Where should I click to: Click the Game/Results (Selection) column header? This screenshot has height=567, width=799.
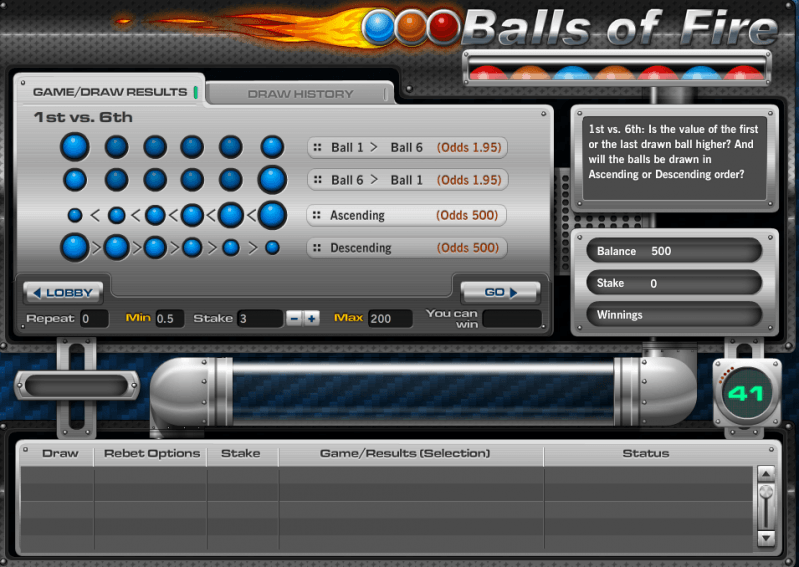click(405, 453)
